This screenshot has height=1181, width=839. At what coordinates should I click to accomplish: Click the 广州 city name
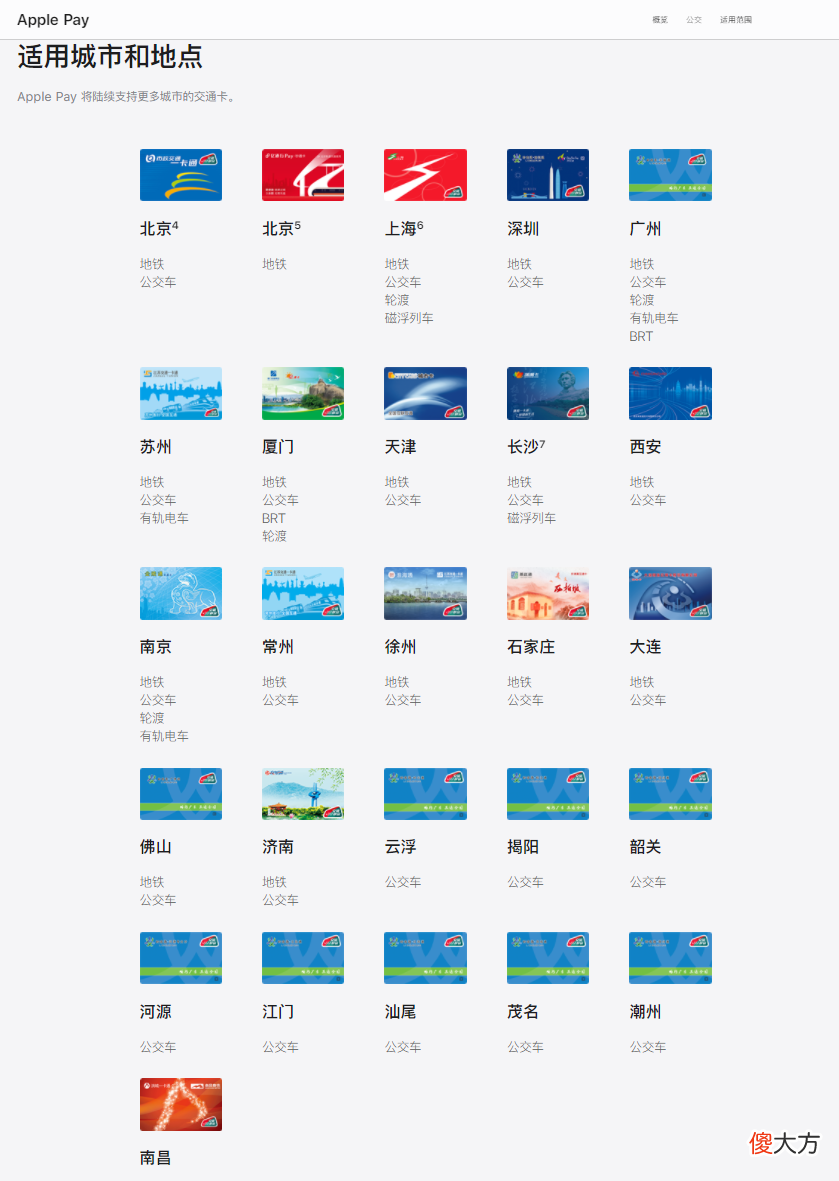[x=645, y=229]
